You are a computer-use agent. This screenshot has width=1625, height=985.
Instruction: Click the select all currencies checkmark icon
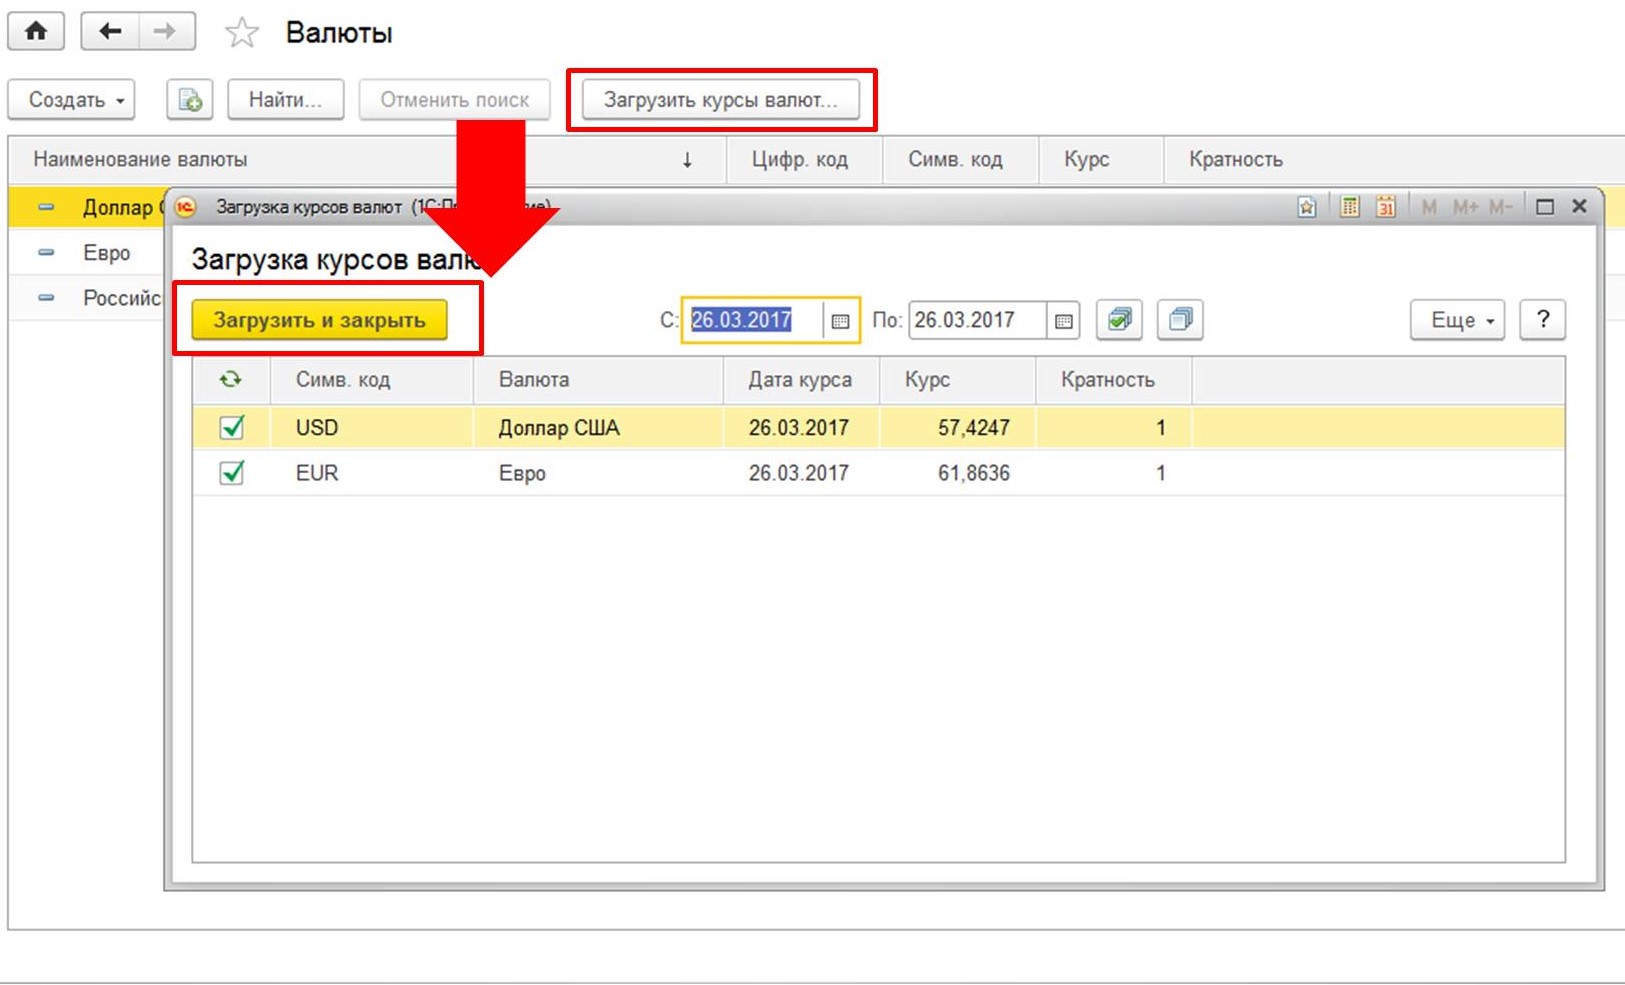(1119, 320)
